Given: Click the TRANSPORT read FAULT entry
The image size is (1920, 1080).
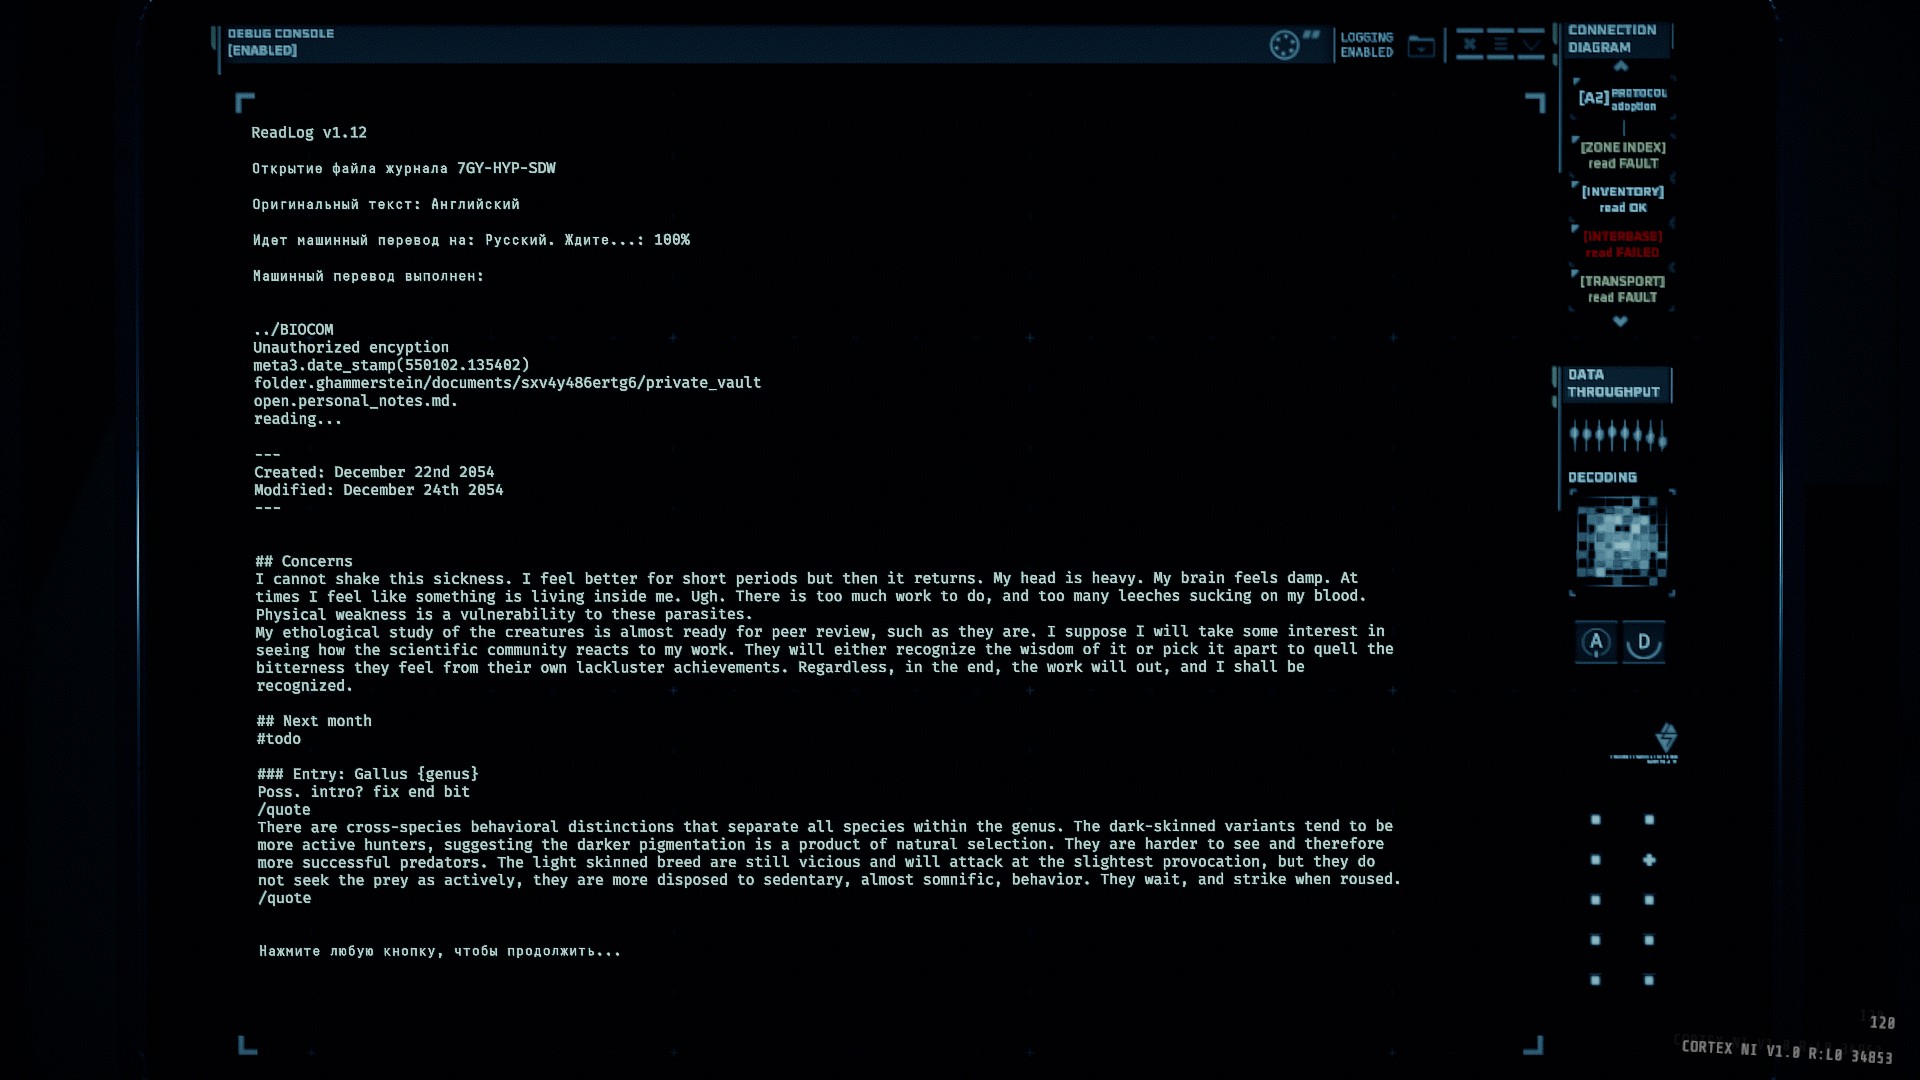Looking at the screenshot, I should (x=1622, y=289).
